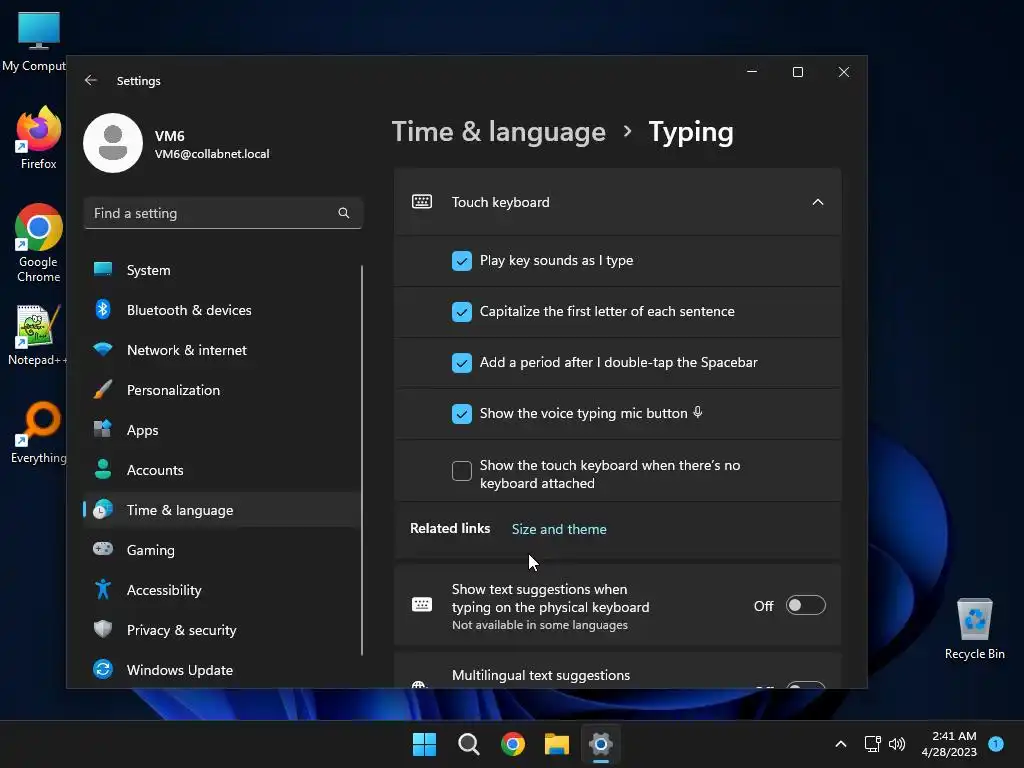Uncheck Add a period after double-tap Spacebar
The image size is (1024, 768).
click(x=462, y=362)
